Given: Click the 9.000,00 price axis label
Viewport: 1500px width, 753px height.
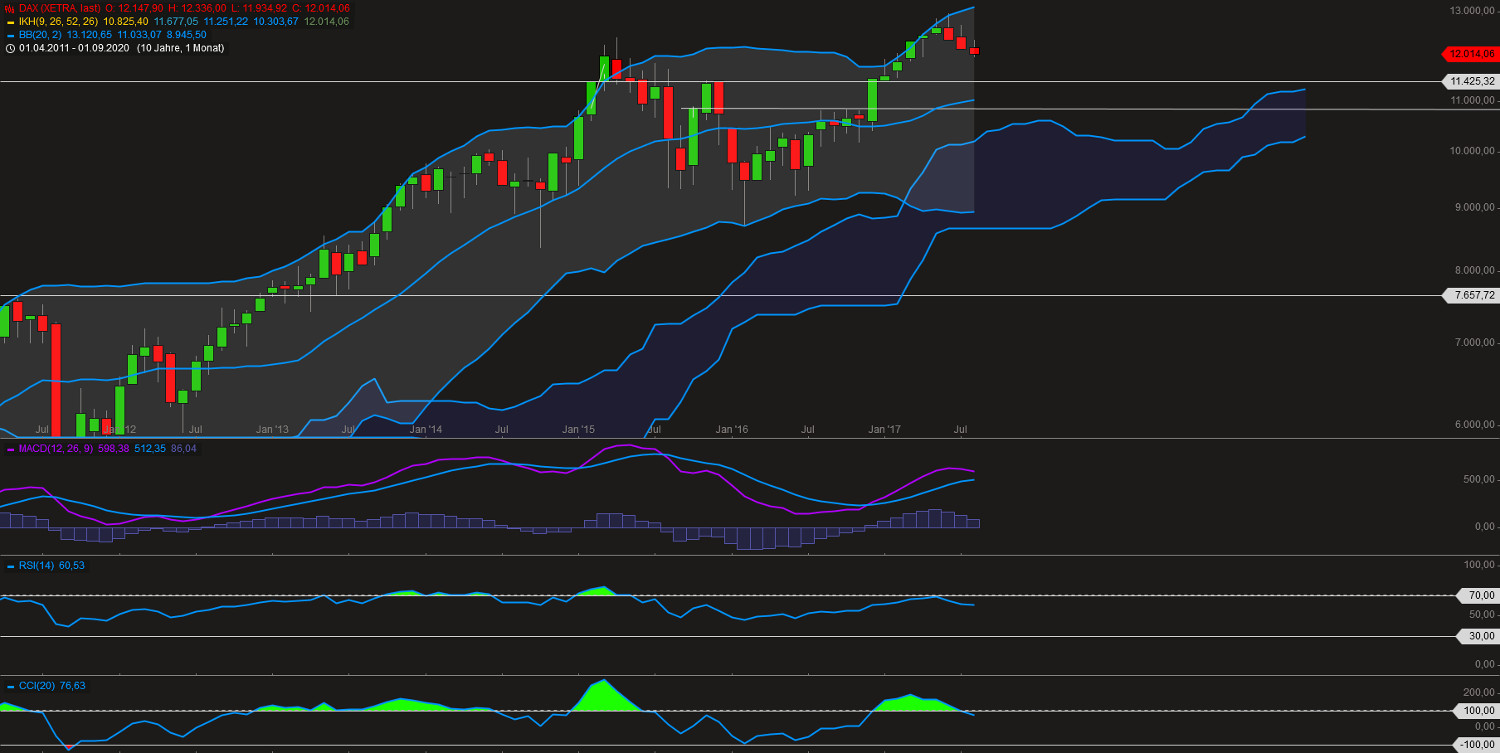Looking at the screenshot, I should [1474, 208].
